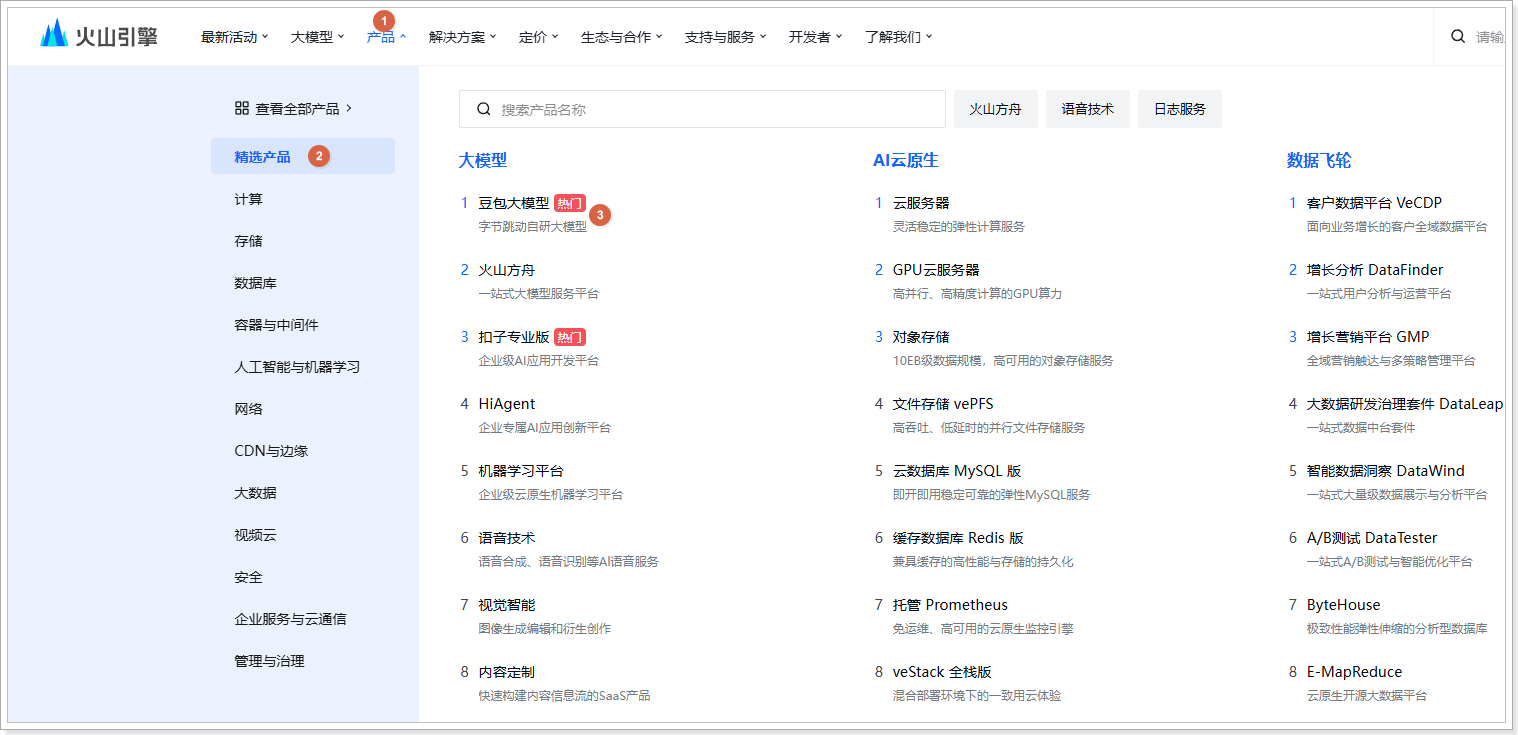Viewport: 1518px width, 735px height.
Task: Open veStack 全栈版 product link
Action: click(942, 672)
